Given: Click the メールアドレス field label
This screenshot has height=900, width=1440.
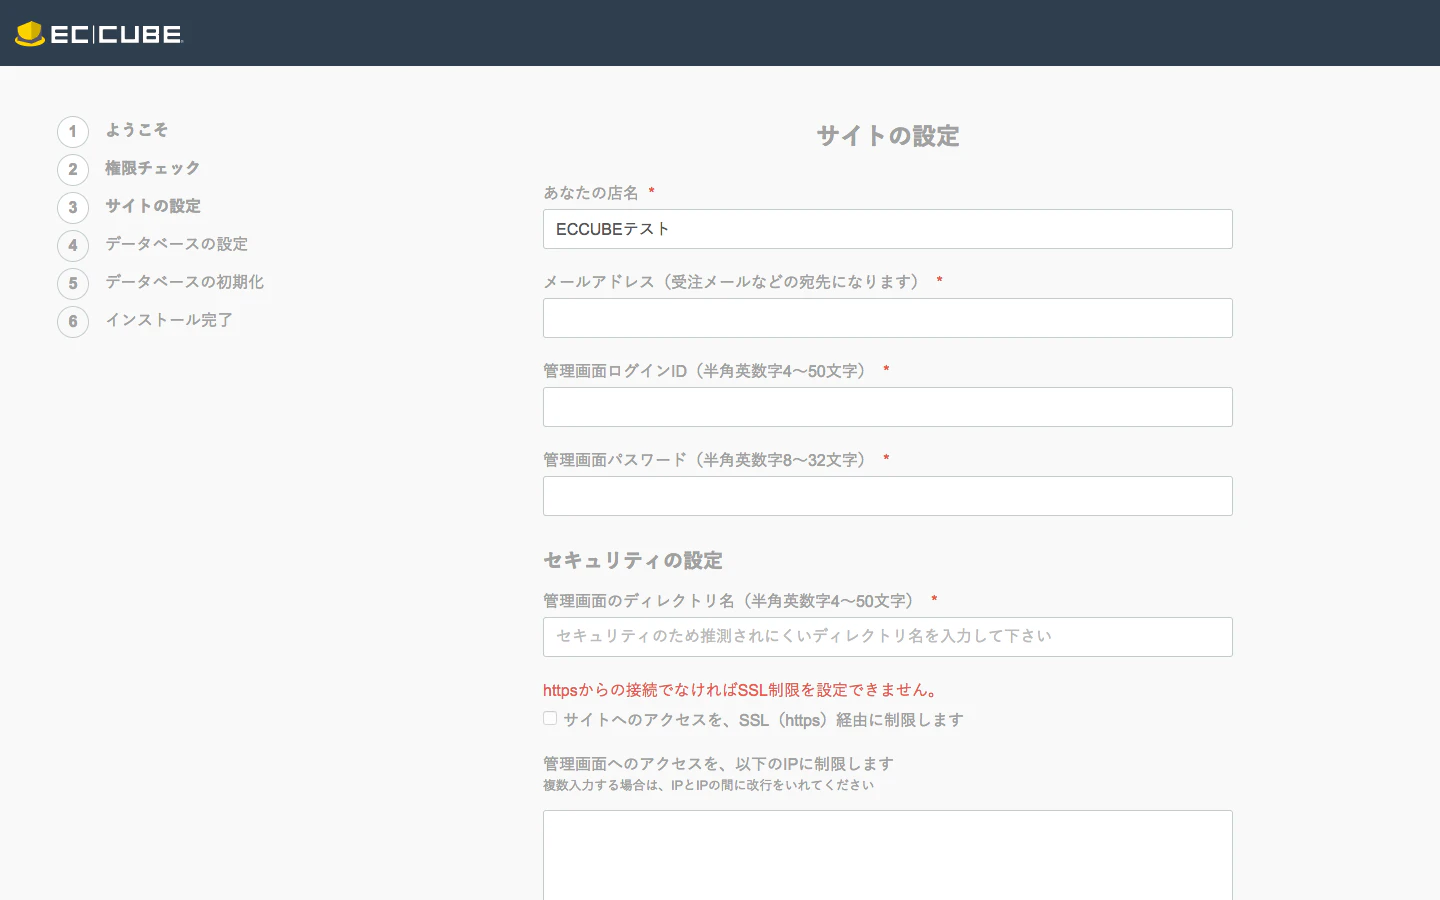Looking at the screenshot, I should 734,282.
